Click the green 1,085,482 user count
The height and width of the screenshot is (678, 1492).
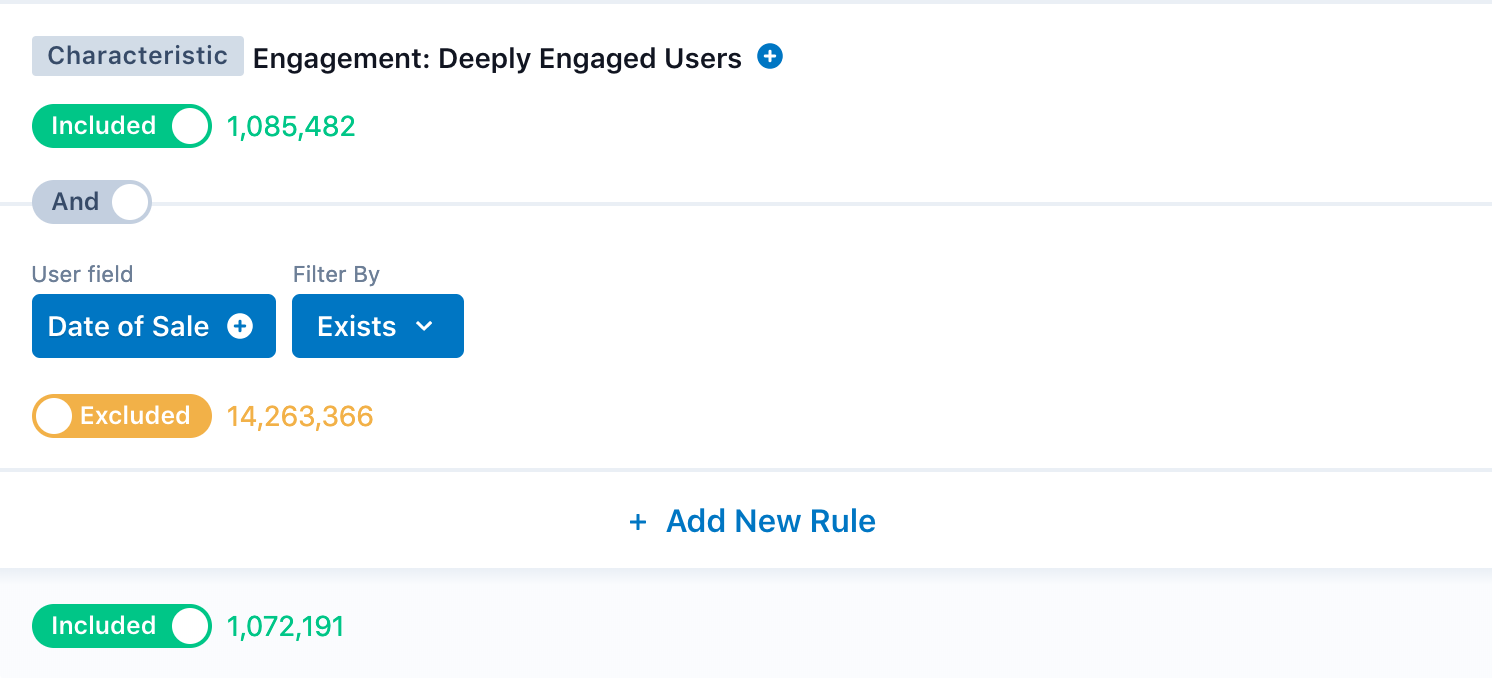pyautogui.click(x=291, y=127)
